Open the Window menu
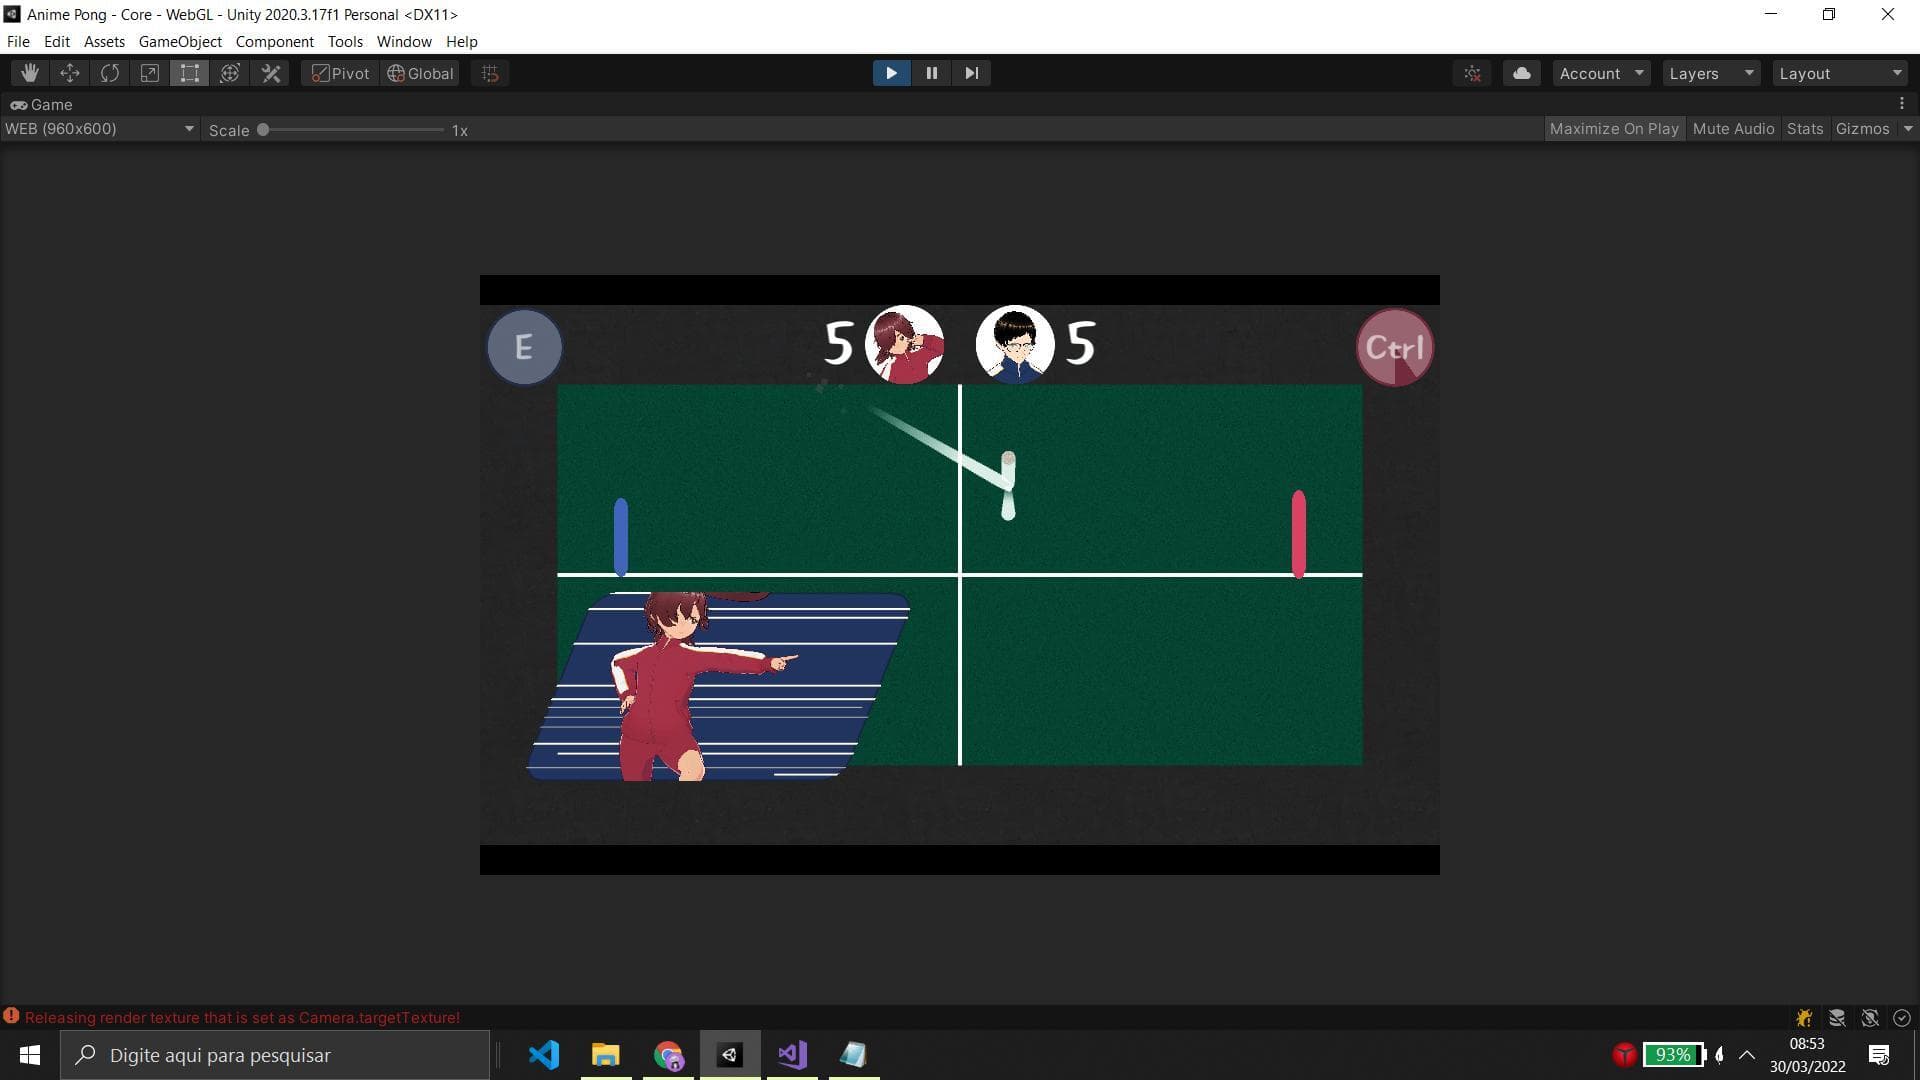Image resolution: width=1920 pixels, height=1080 pixels. (x=403, y=41)
